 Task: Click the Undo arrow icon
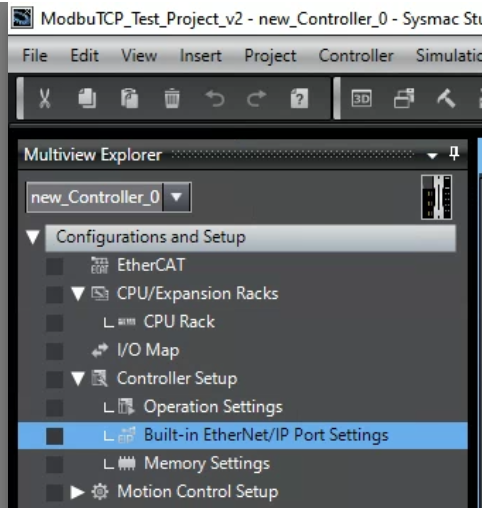215,99
